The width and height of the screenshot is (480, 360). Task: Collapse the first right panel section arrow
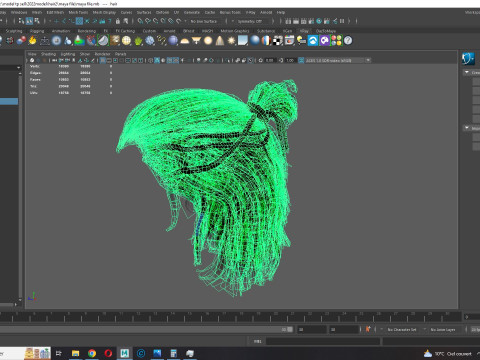(467, 72)
